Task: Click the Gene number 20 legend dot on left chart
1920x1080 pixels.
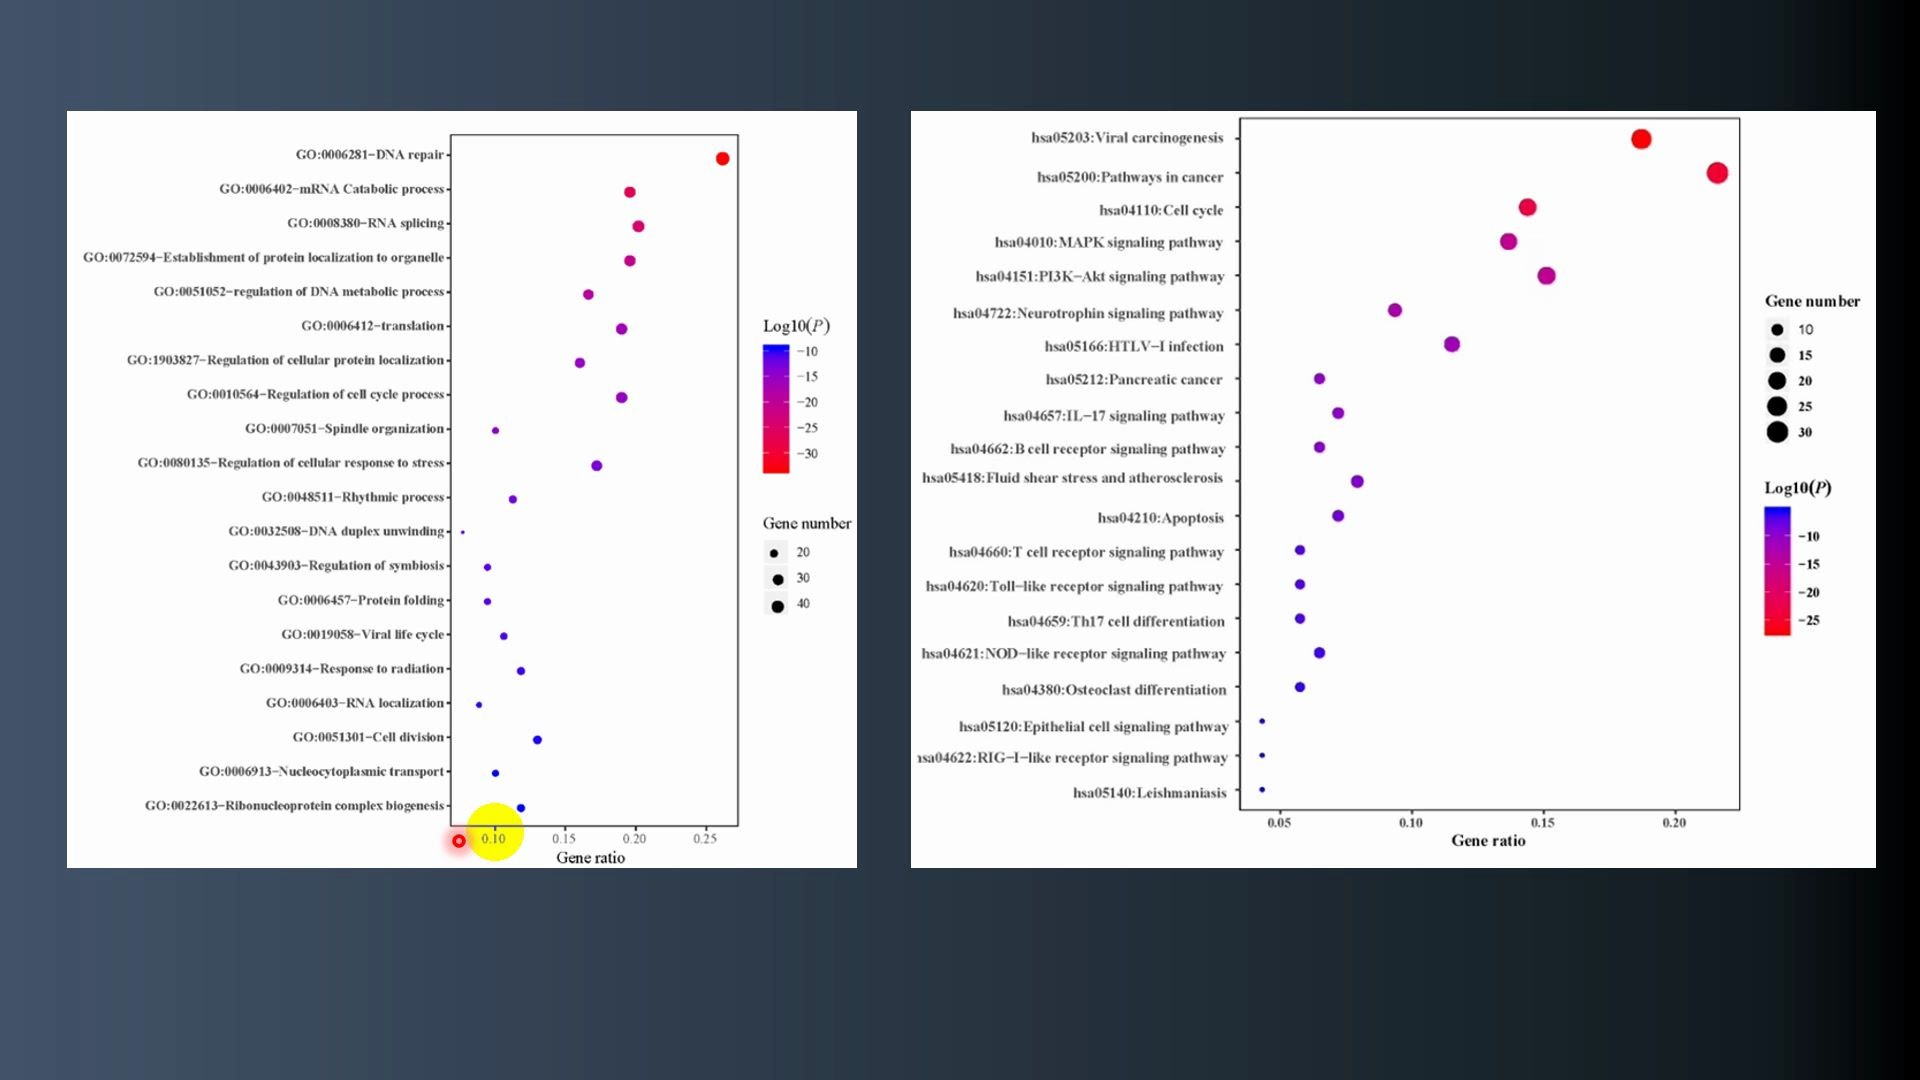Action: (774, 553)
